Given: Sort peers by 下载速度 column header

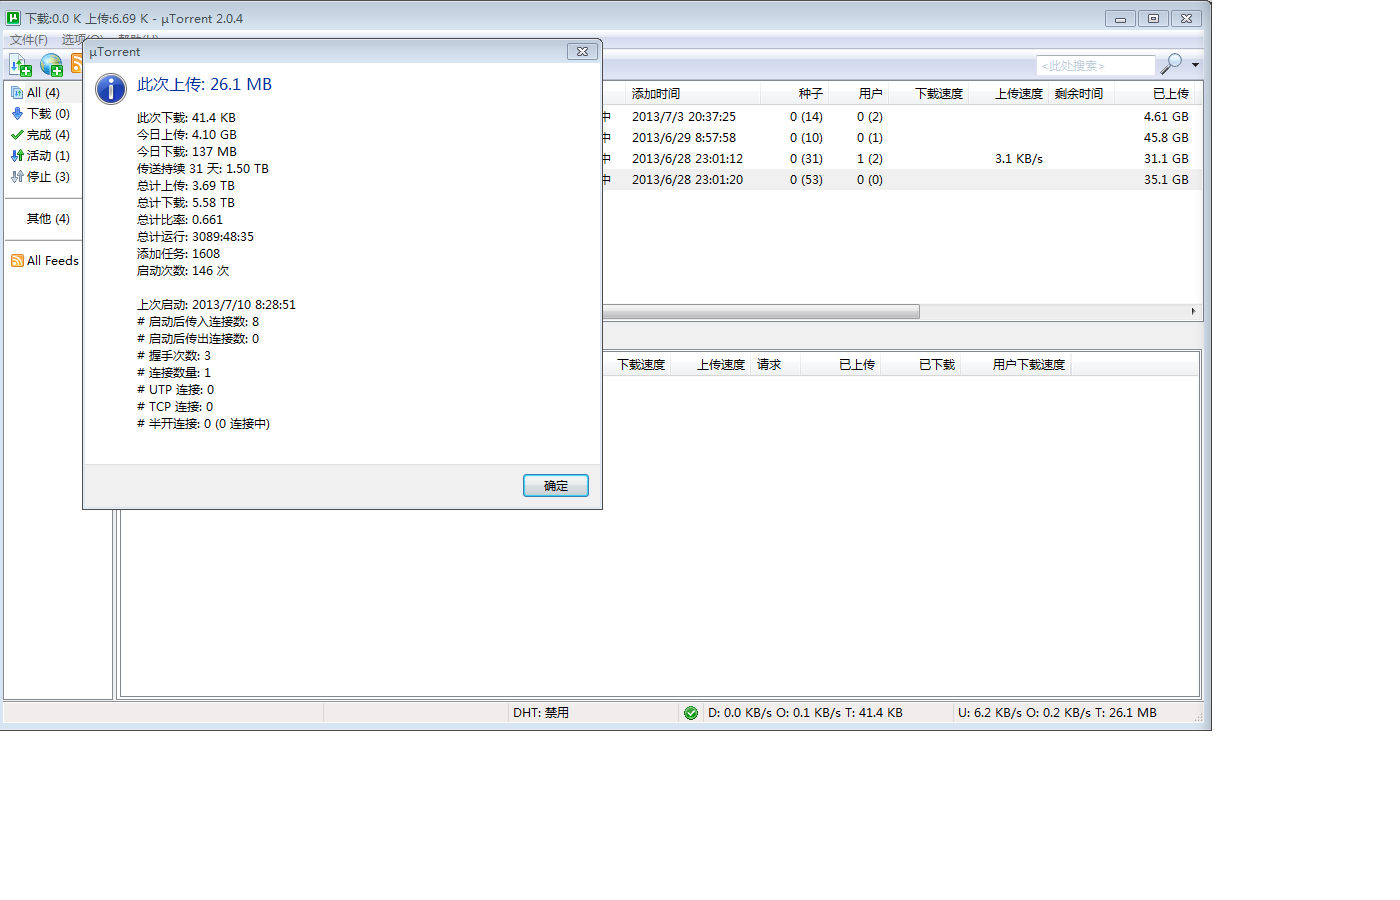Looking at the screenshot, I should [638, 365].
